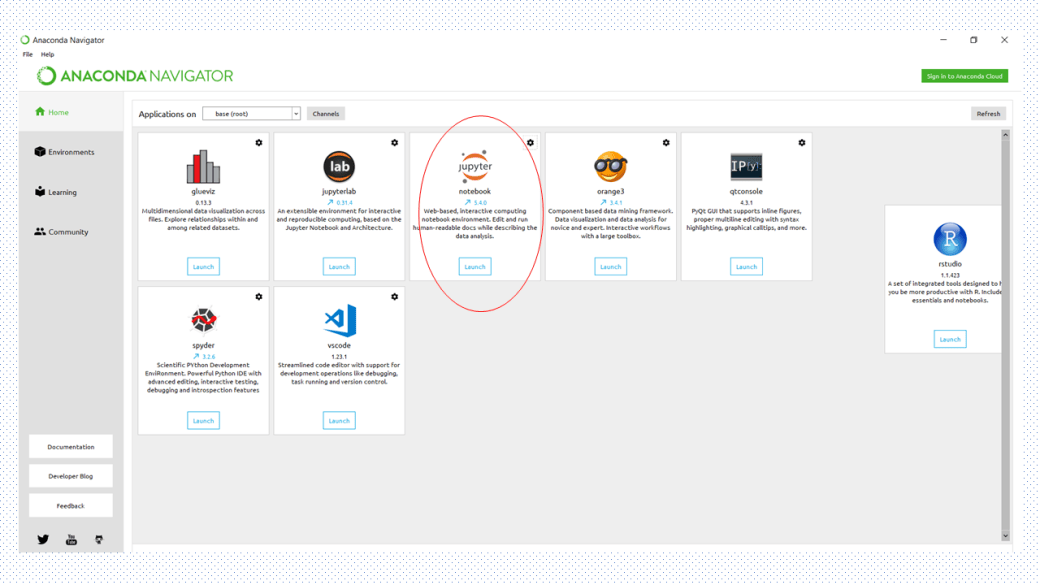The height and width of the screenshot is (585, 1040).
Task: Launch vscode
Action: (339, 421)
